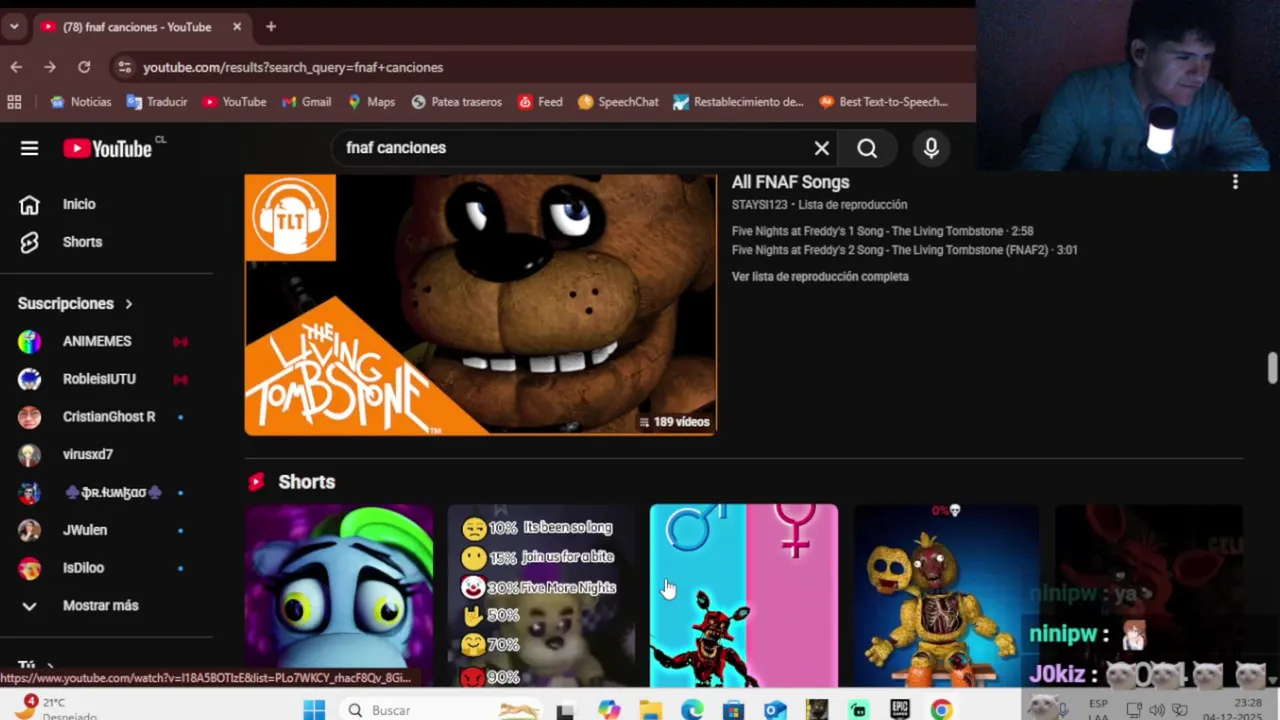Open Noticias bookmark
1280x720 pixels.
point(81,102)
